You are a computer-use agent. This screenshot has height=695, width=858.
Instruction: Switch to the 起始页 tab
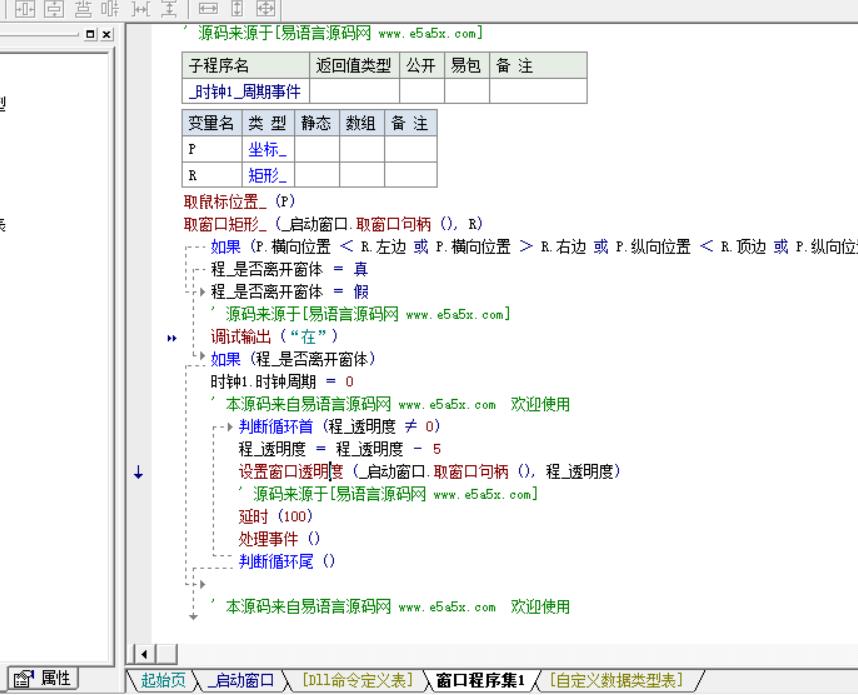tap(161, 681)
